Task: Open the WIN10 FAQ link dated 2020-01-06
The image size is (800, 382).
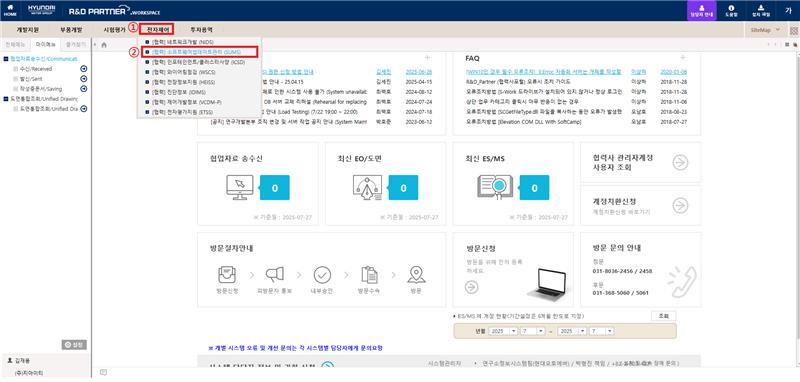Action: click(543, 71)
